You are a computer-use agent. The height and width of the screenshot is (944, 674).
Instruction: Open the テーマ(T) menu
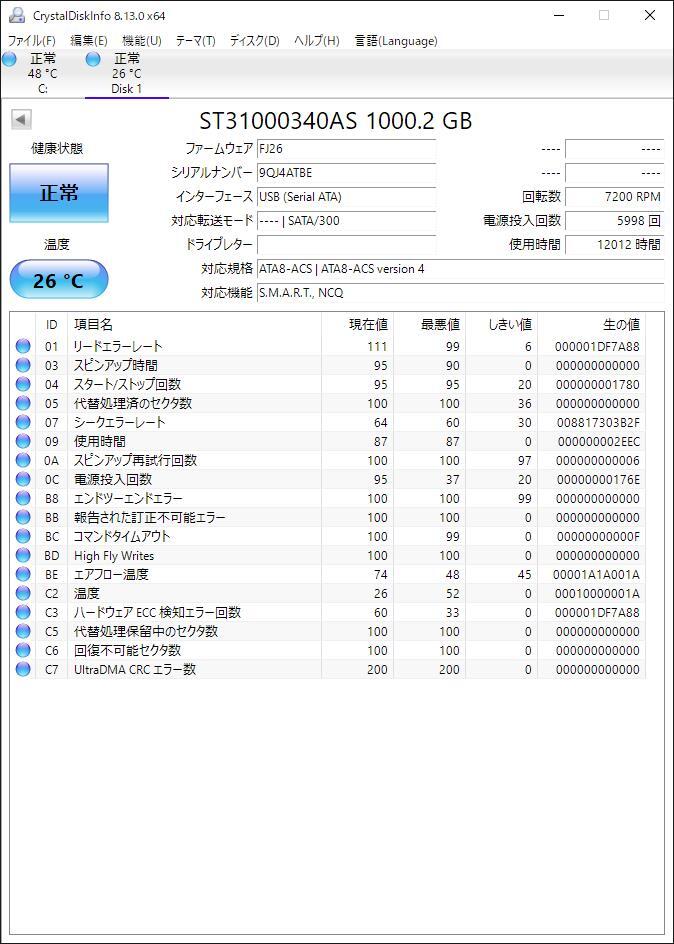(196, 41)
